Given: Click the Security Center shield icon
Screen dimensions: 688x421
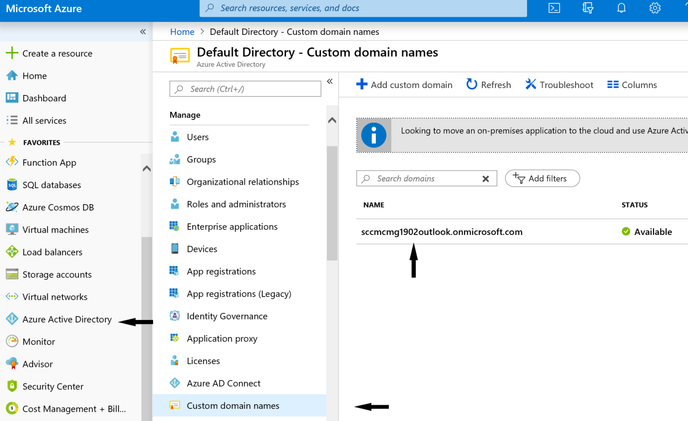Looking at the screenshot, I should coord(12,386).
